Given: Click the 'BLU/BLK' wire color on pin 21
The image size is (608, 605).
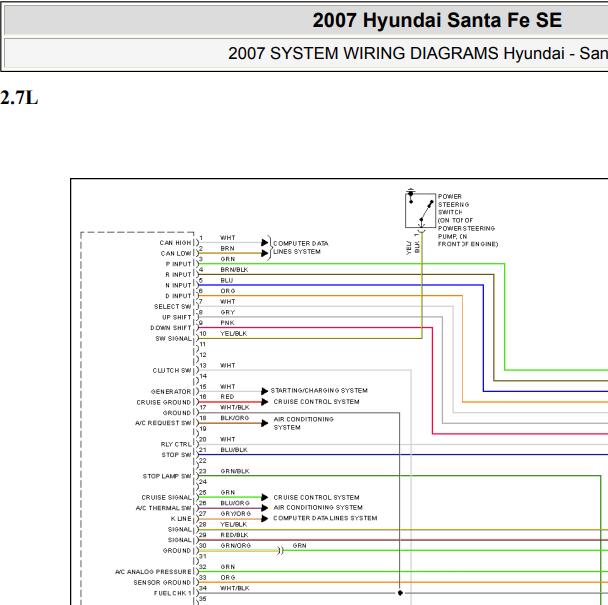Looking at the screenshot, I should (234, 450).
